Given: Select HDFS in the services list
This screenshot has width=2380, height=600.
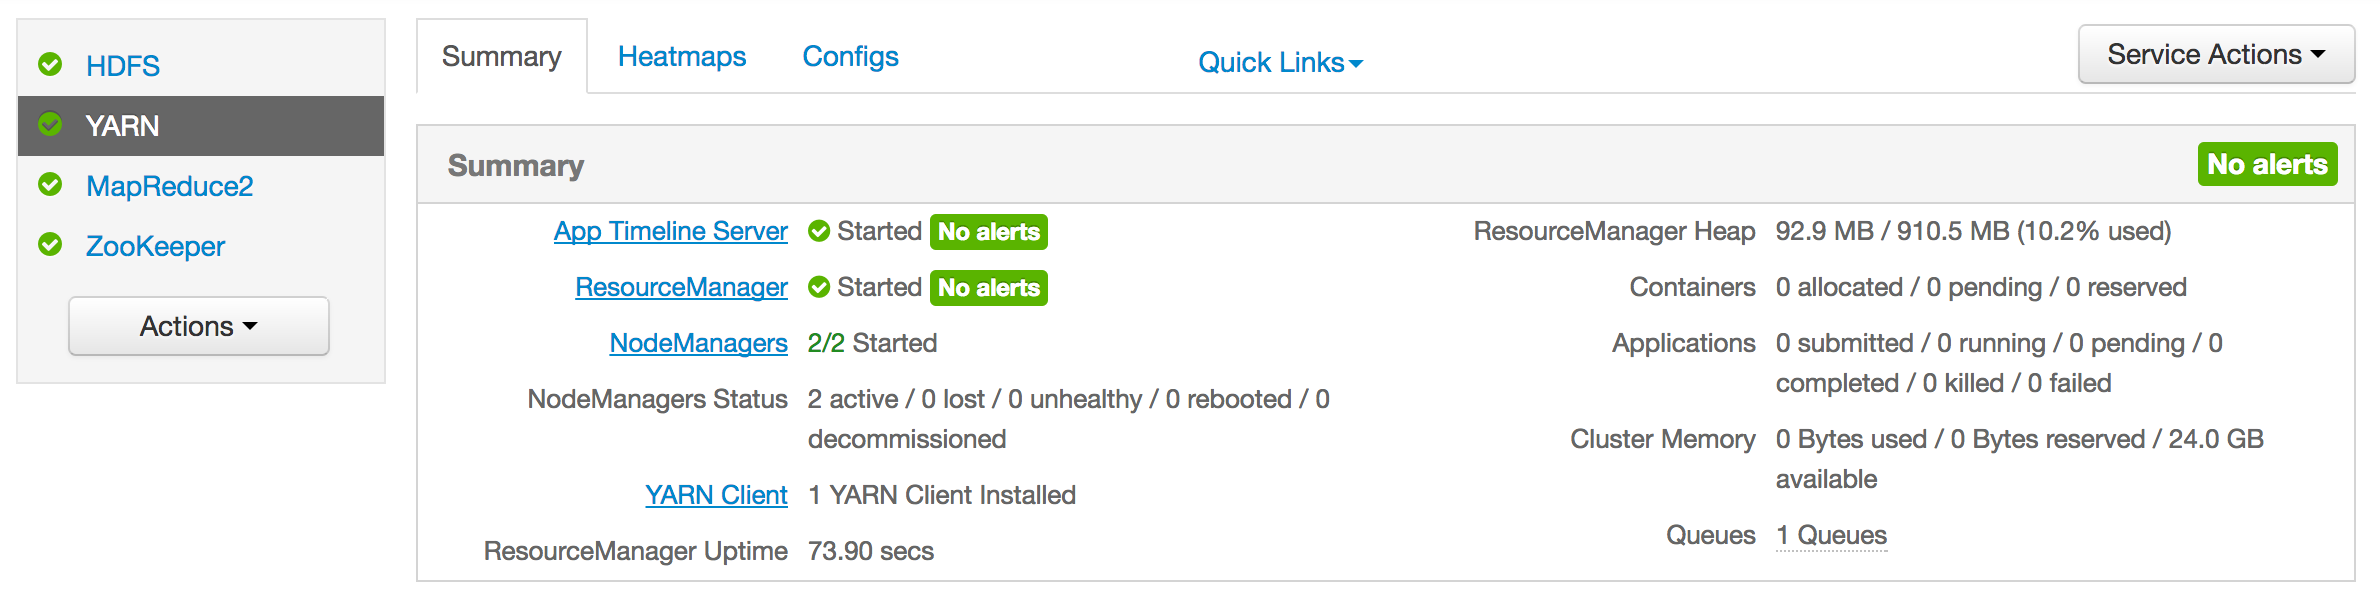Looking at the screenshot, I should (x=123, y=66).
